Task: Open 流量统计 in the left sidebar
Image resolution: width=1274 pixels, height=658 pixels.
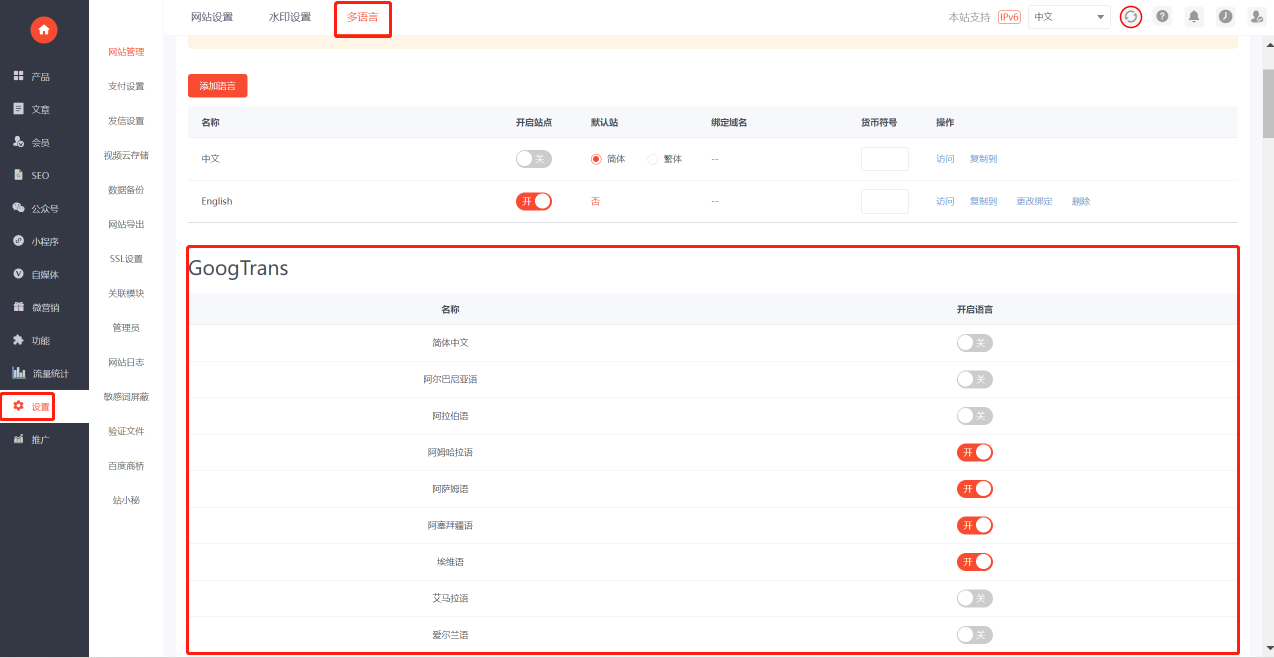Action: click(40, 373)
